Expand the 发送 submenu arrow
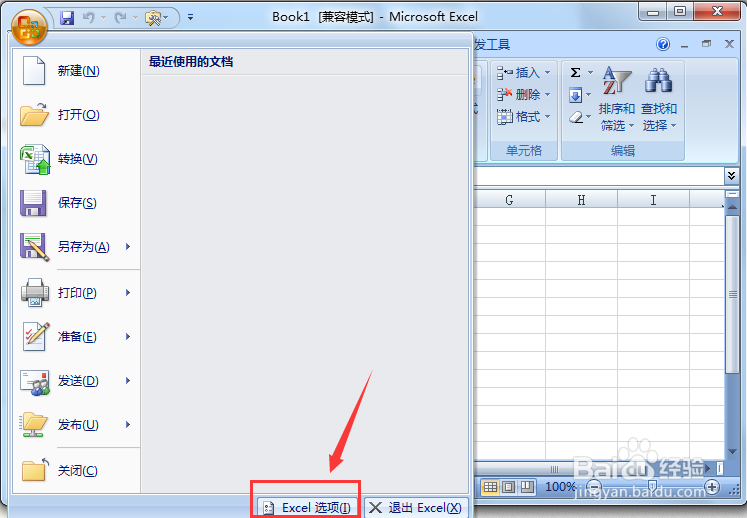 (128, 380)
